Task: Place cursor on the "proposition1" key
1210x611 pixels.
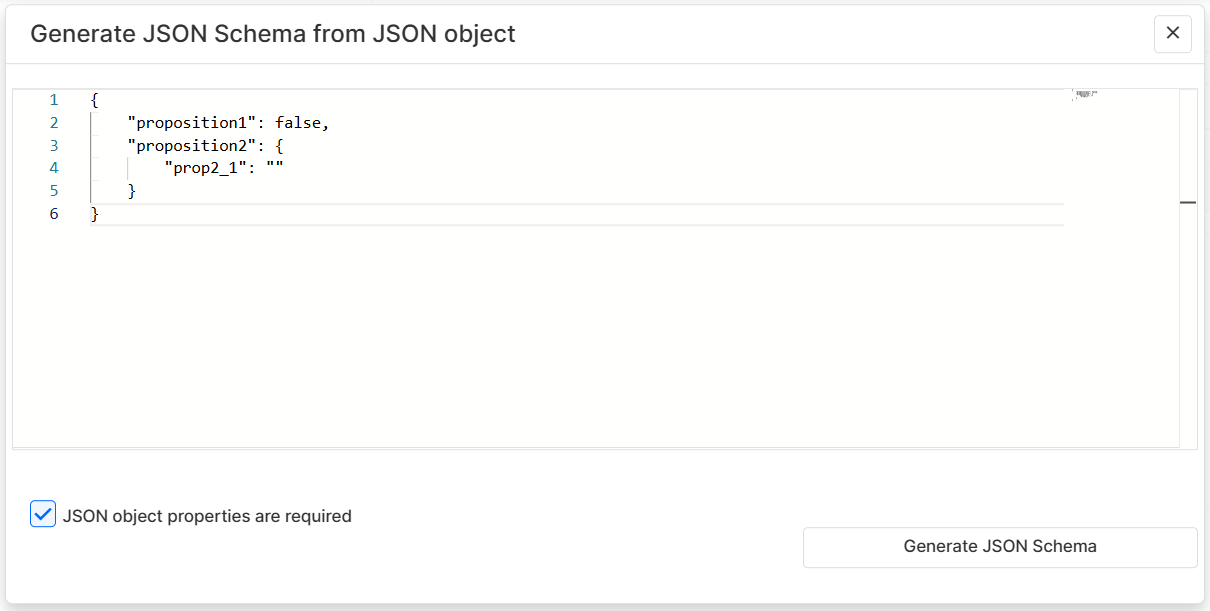Action: pos(191,123)
